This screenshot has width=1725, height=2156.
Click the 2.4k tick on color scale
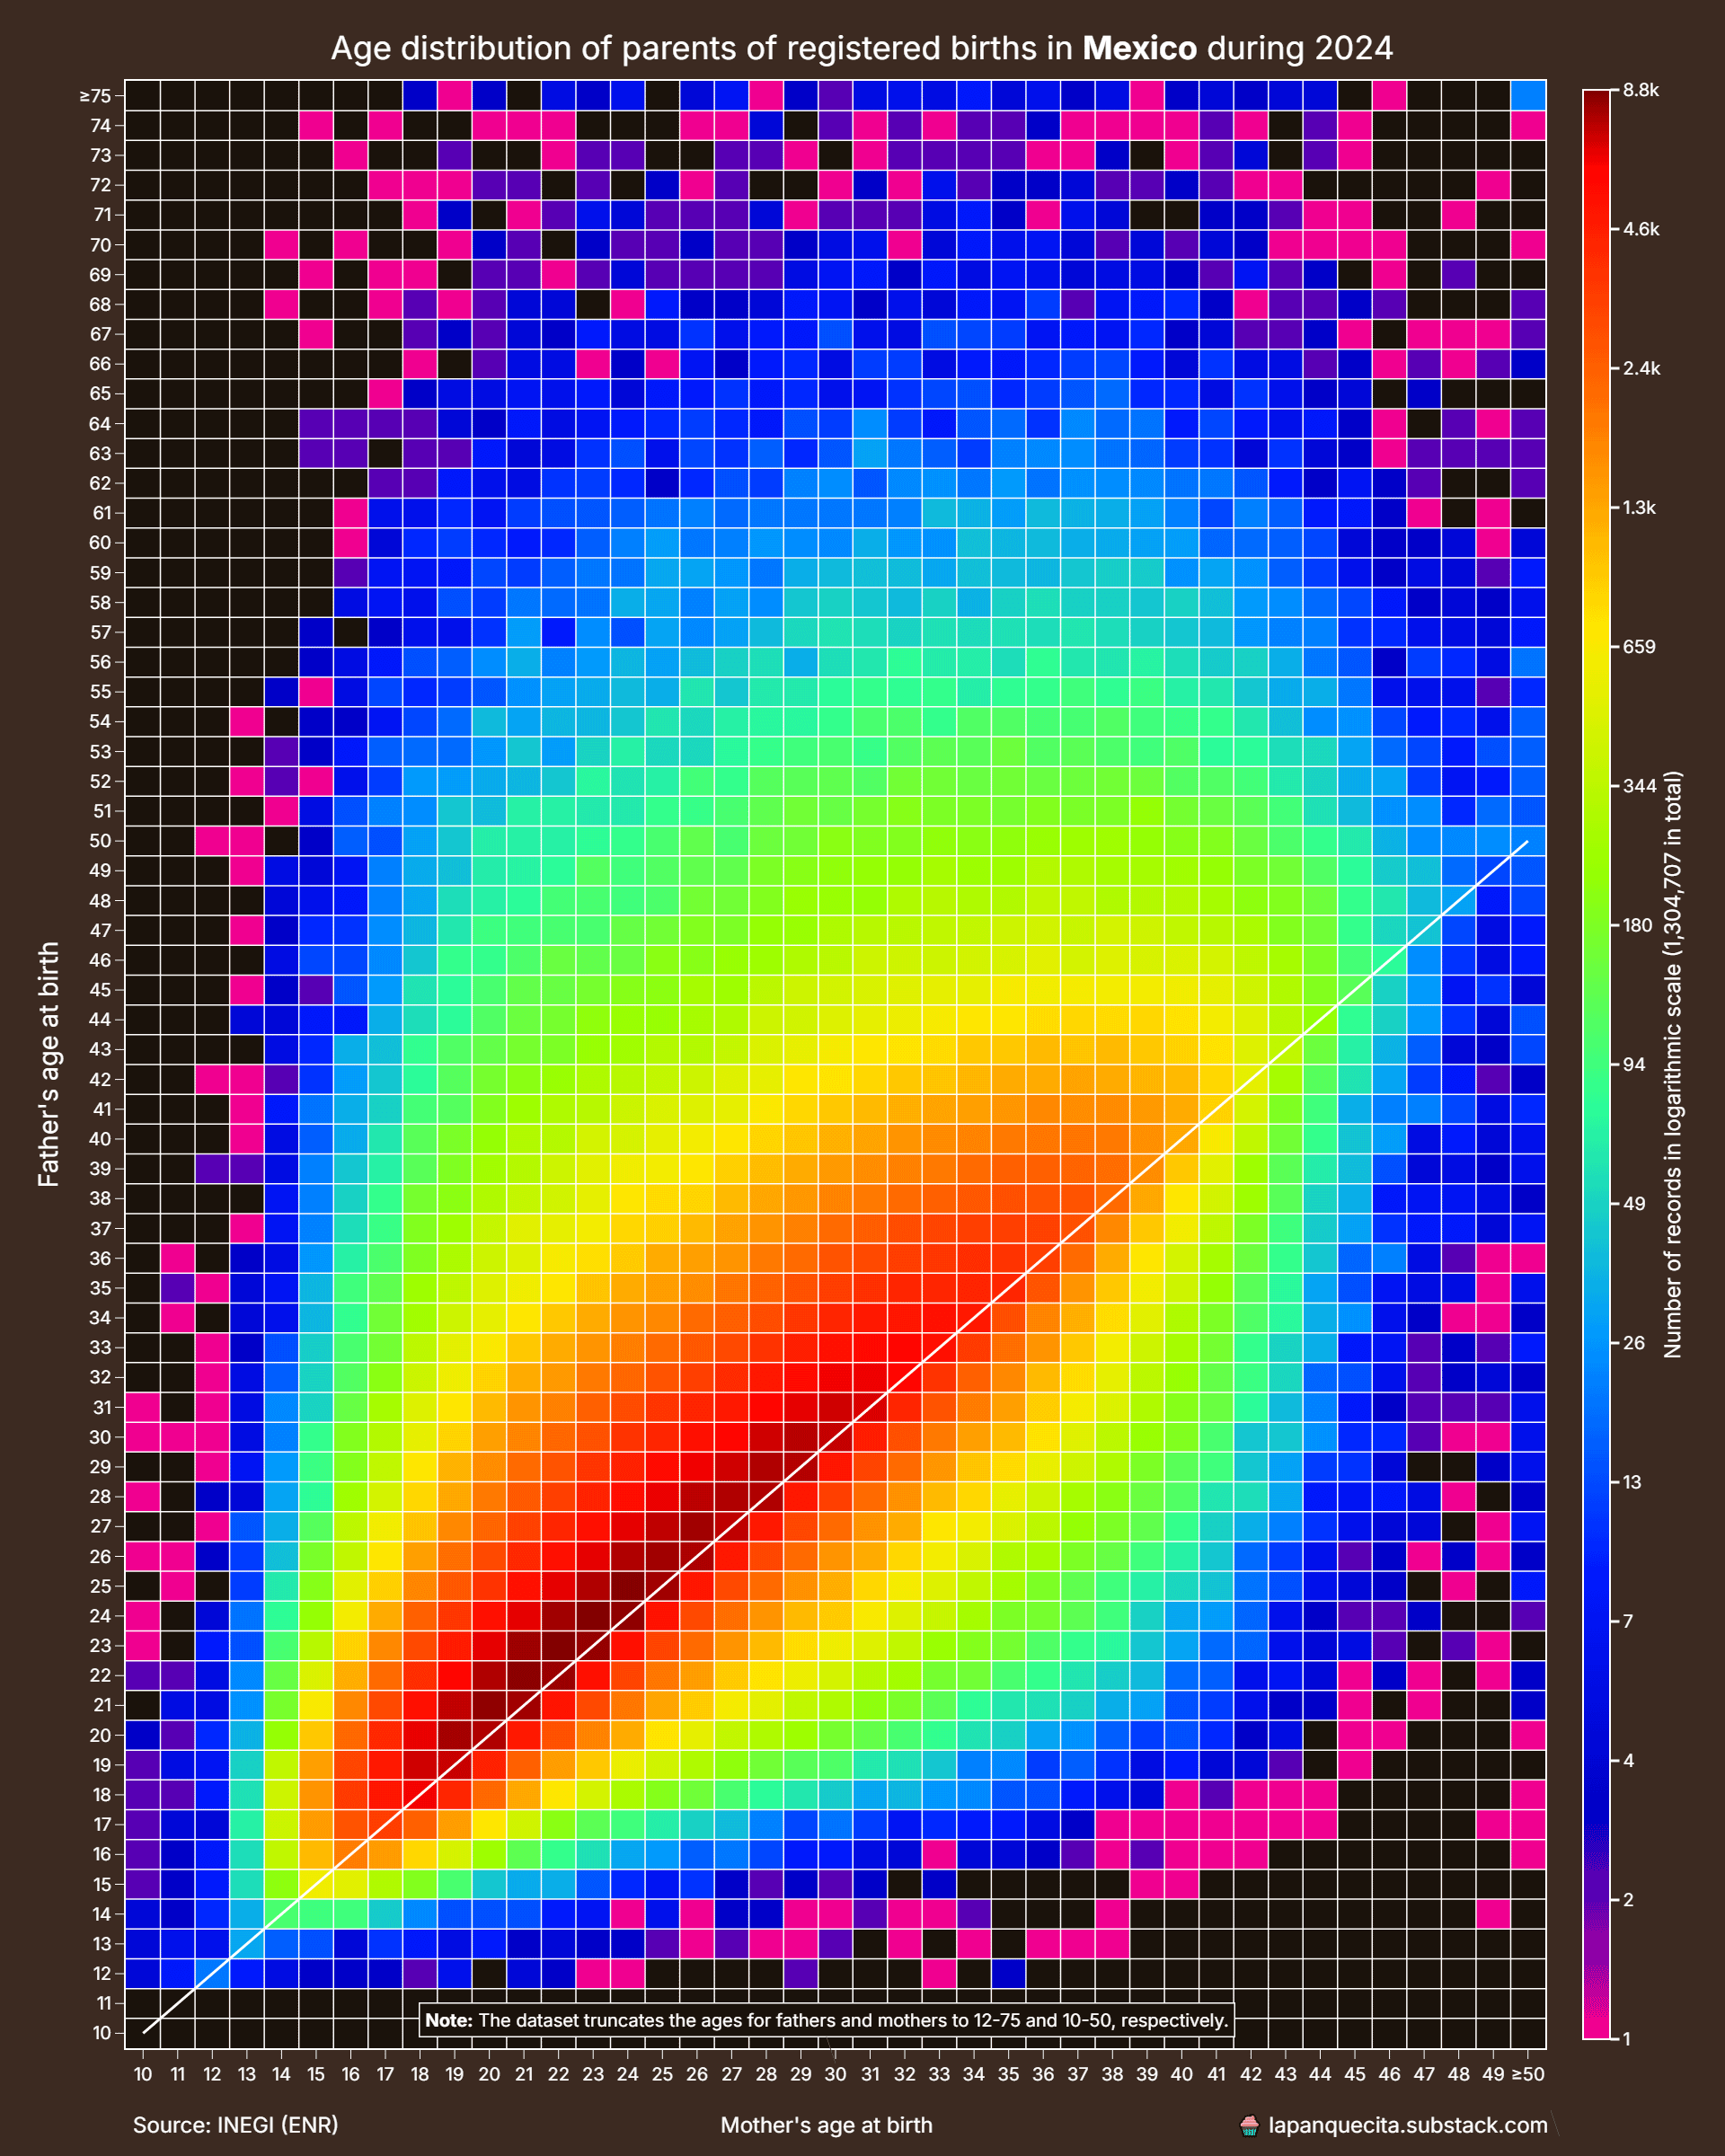(x=1640, y=368)
